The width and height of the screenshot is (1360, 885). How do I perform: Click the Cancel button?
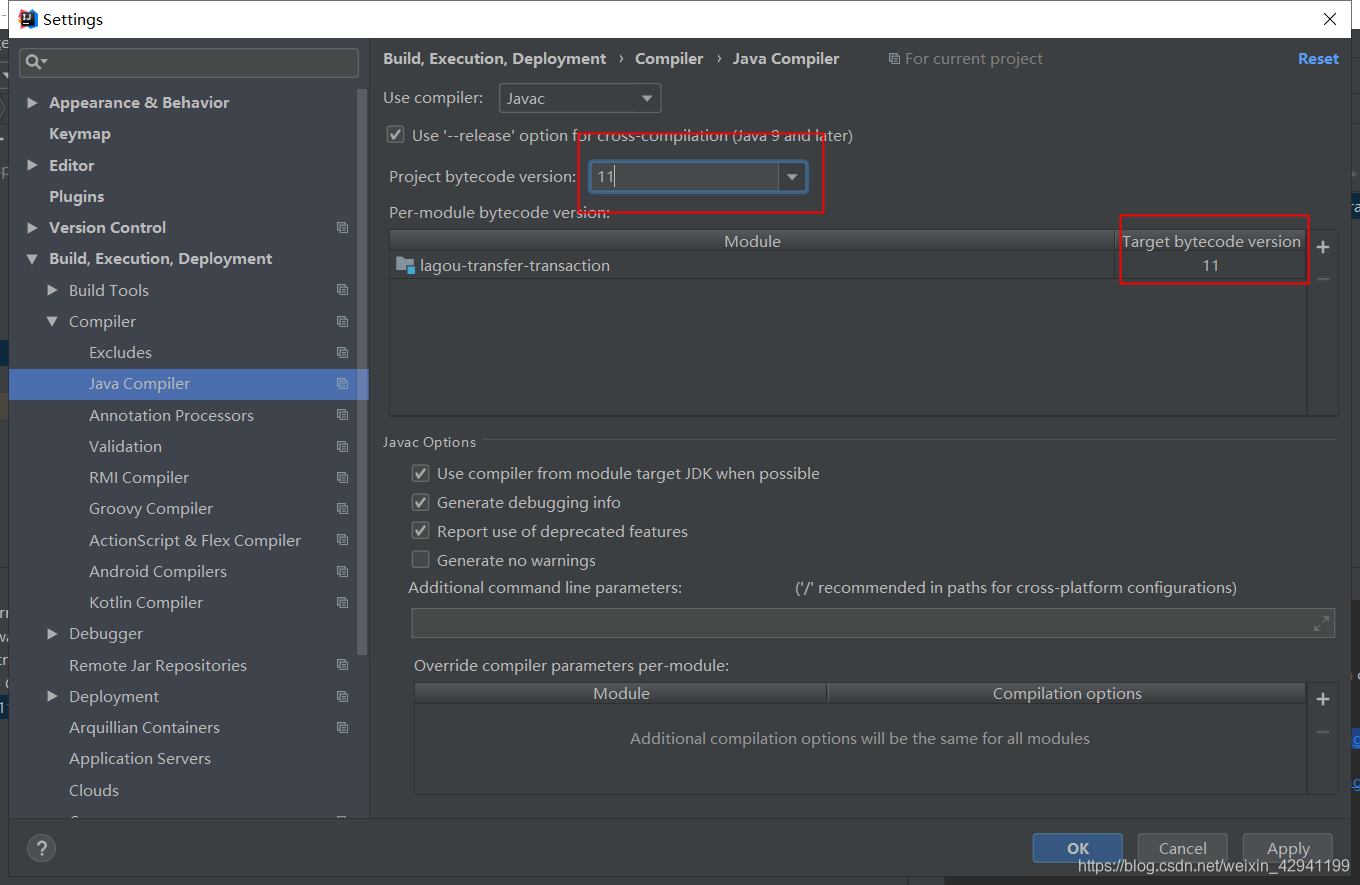1183,848
